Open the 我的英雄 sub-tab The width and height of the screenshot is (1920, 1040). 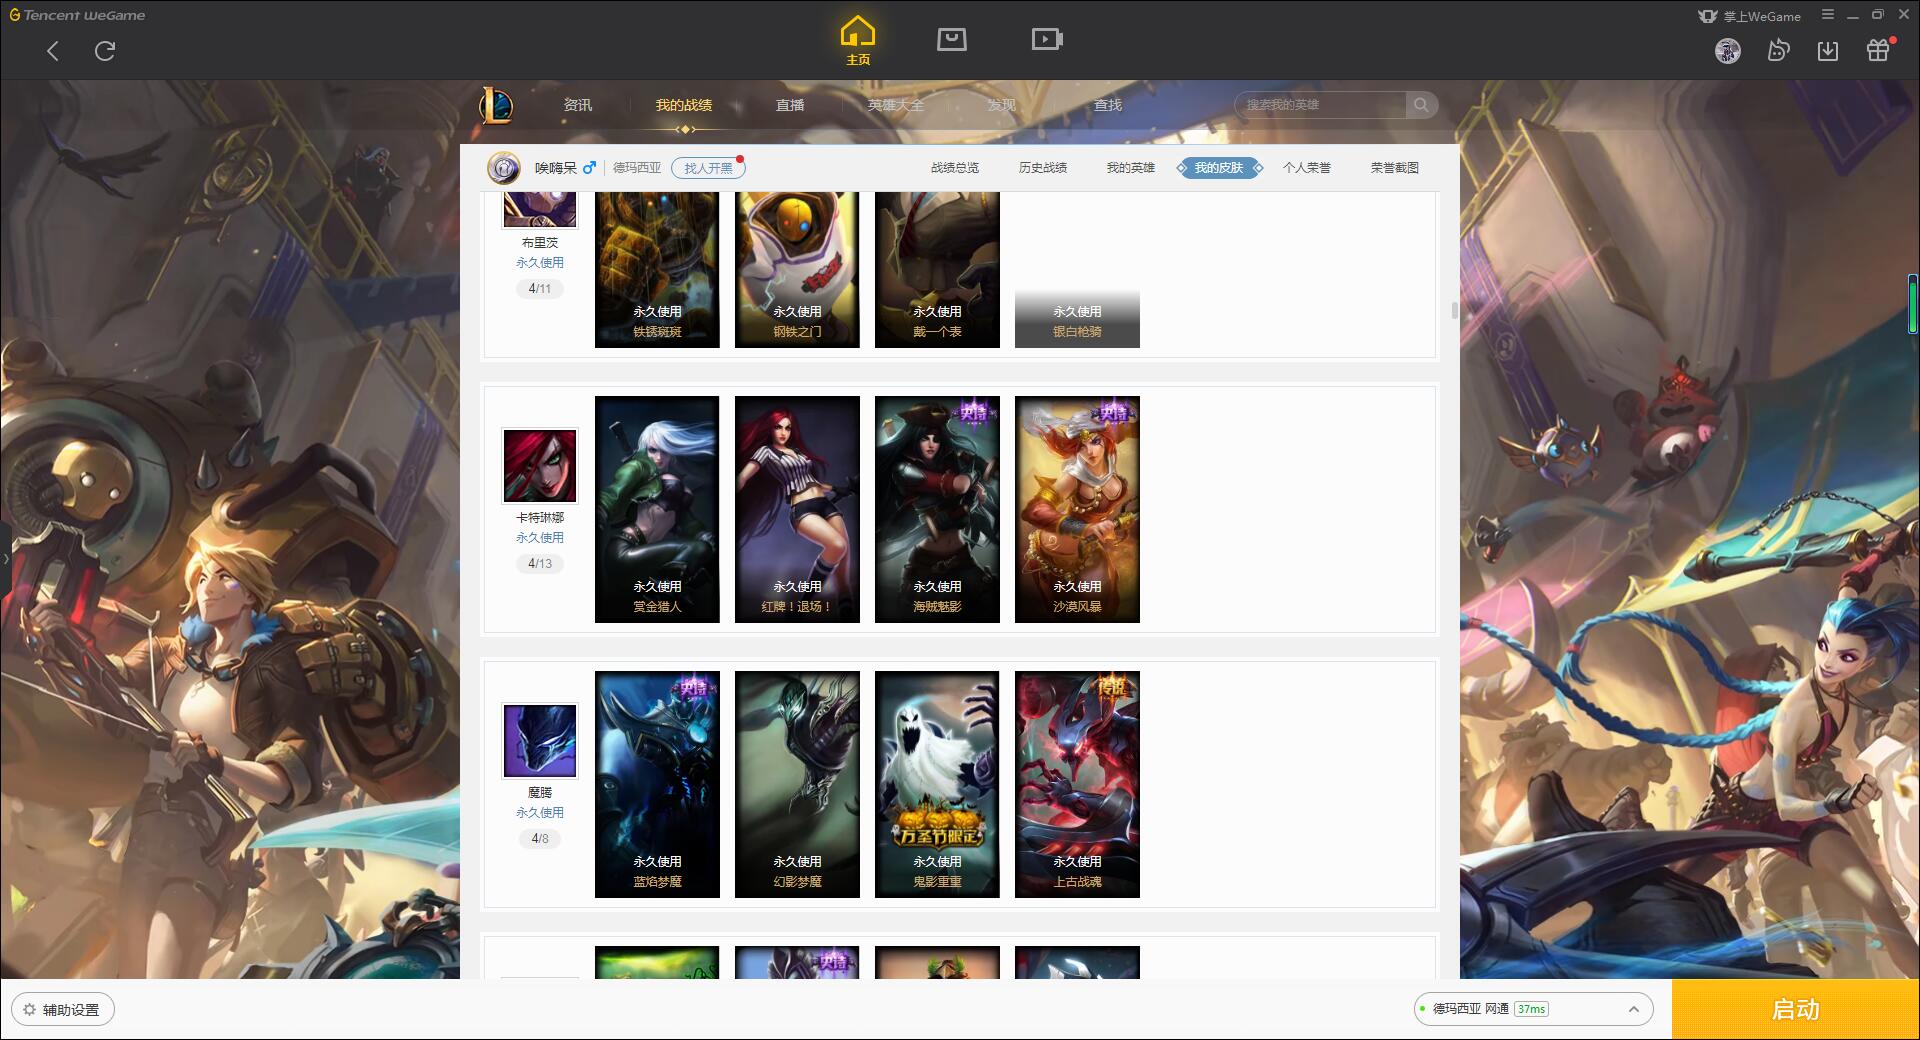click(x=1131, y=168)
